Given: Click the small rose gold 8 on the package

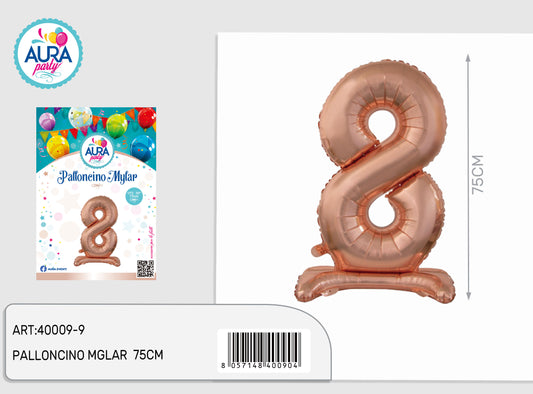Looking at the screenshot, I should click(x=98, y=231).
